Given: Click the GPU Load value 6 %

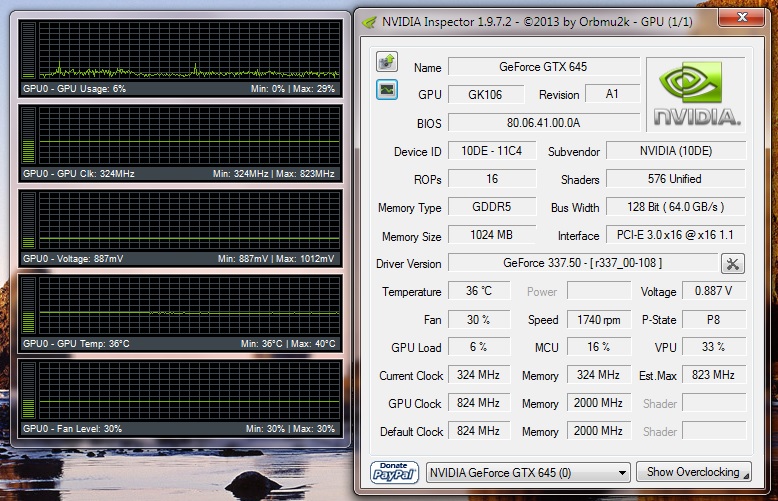Looking at the screenshot, I should [x=479, y=347].
